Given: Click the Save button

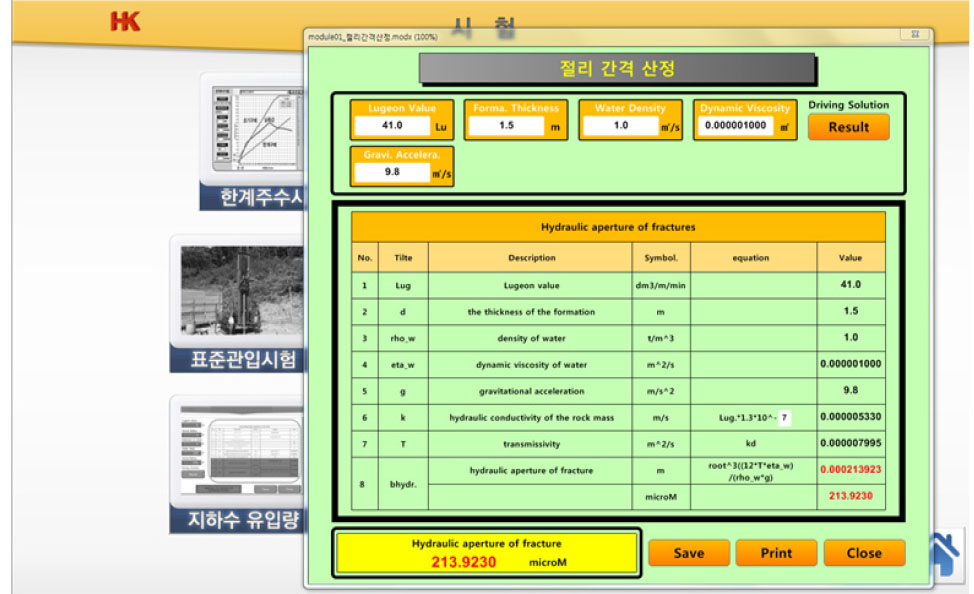Looking at the screenshot, I should (x=689, y=553).
